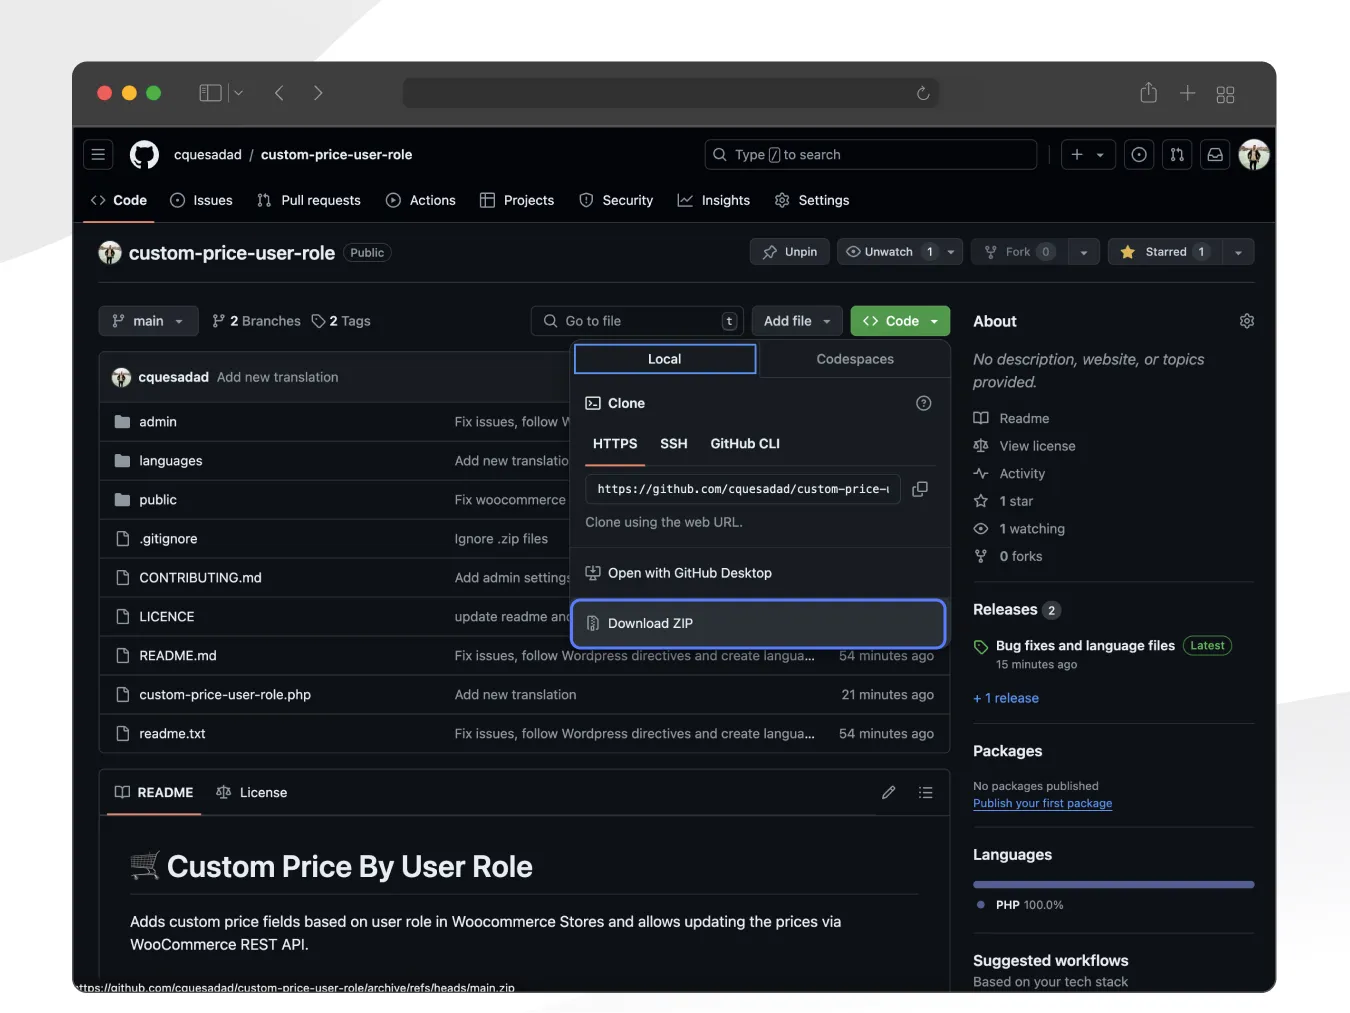Switch to the Projects tab
This screenshot has width=1350, height=1013.
[517, 200]
